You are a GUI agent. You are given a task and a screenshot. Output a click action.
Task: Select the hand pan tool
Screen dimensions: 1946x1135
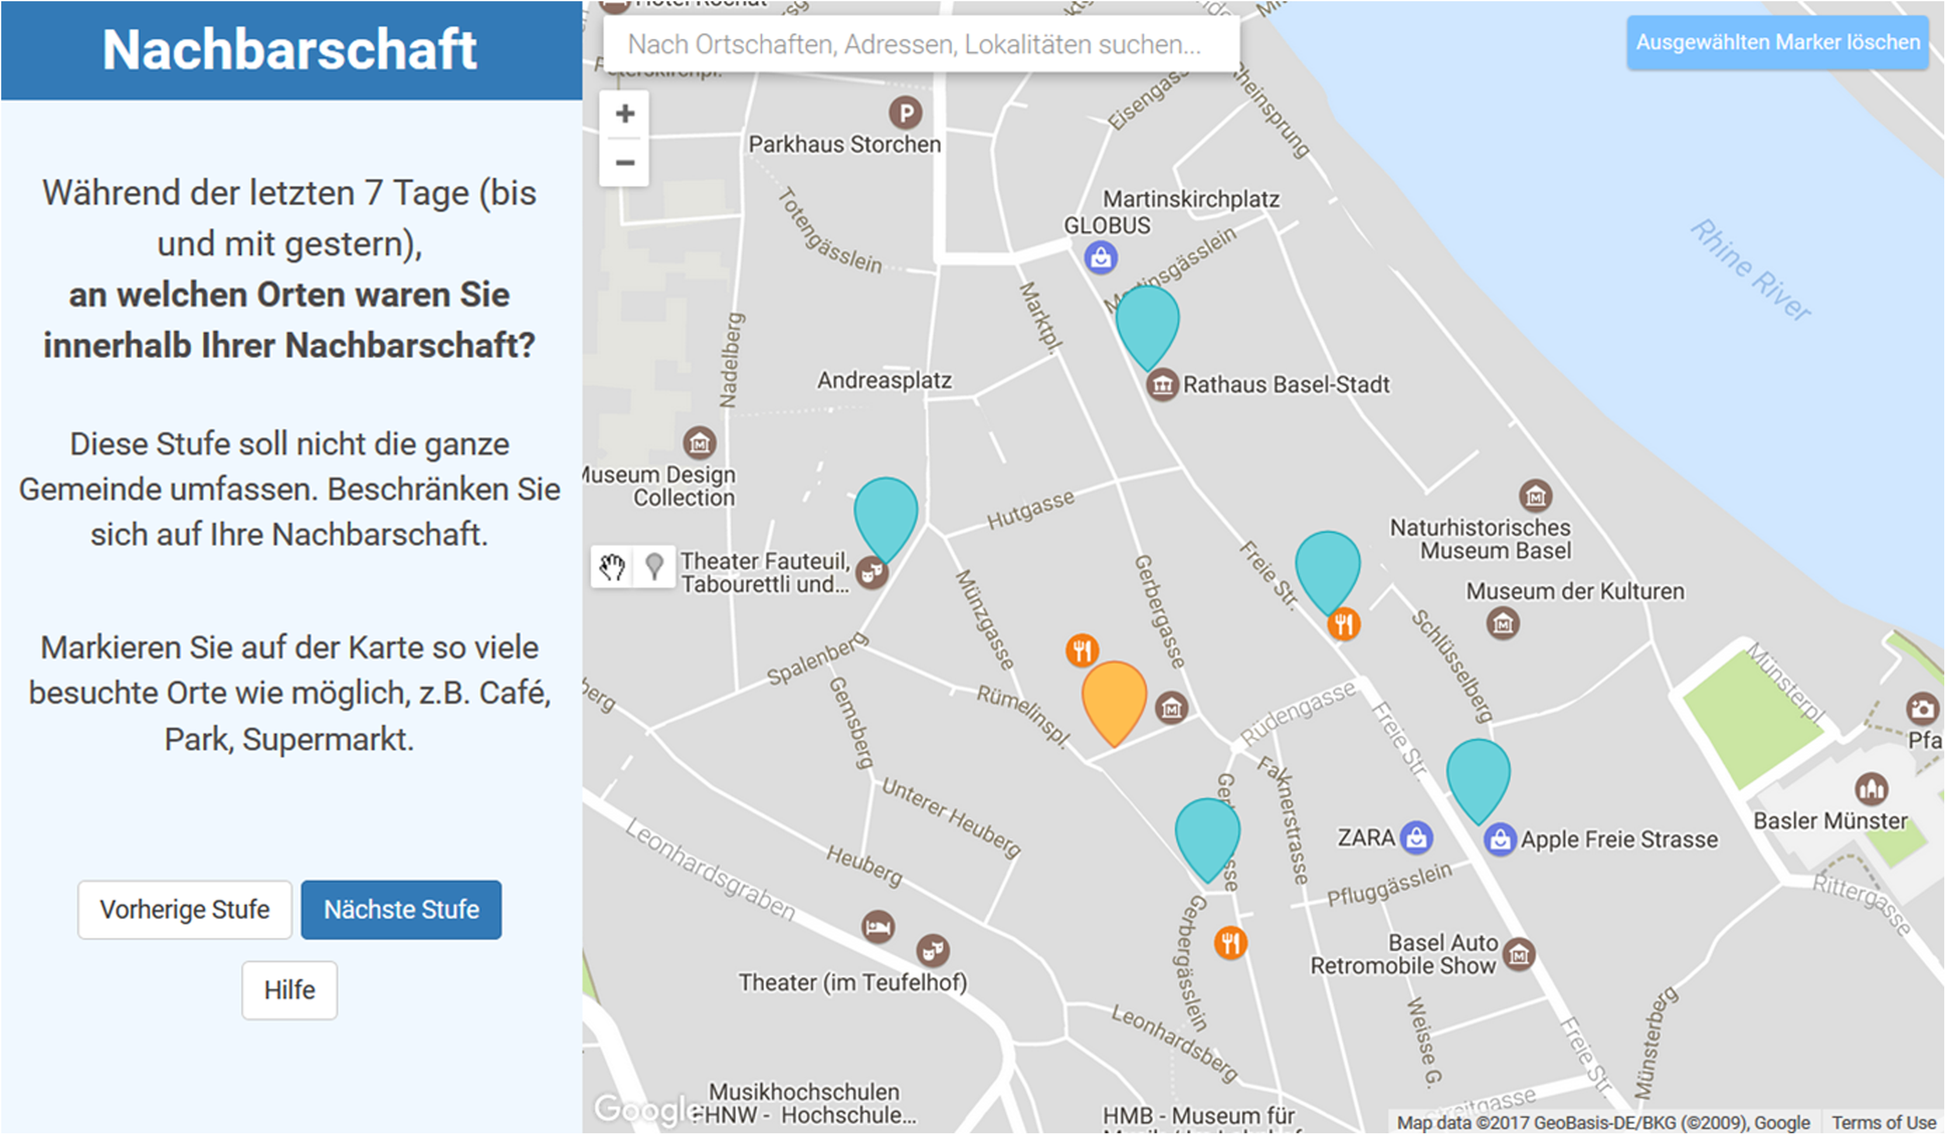(x=612, y=567)
